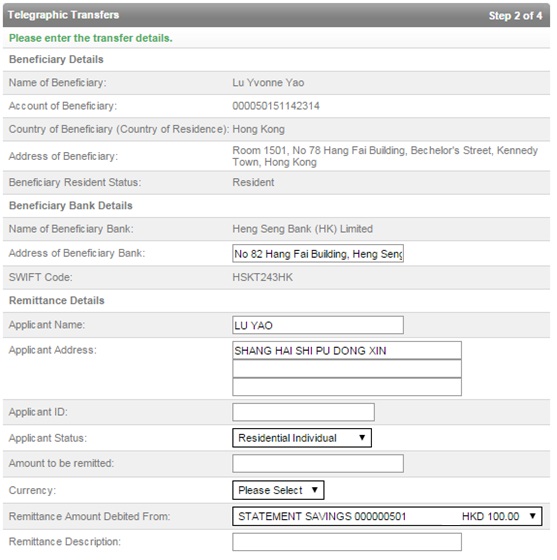
Task: Click the Resident status value
Action: pyautogui.click(x=253, y=182)
